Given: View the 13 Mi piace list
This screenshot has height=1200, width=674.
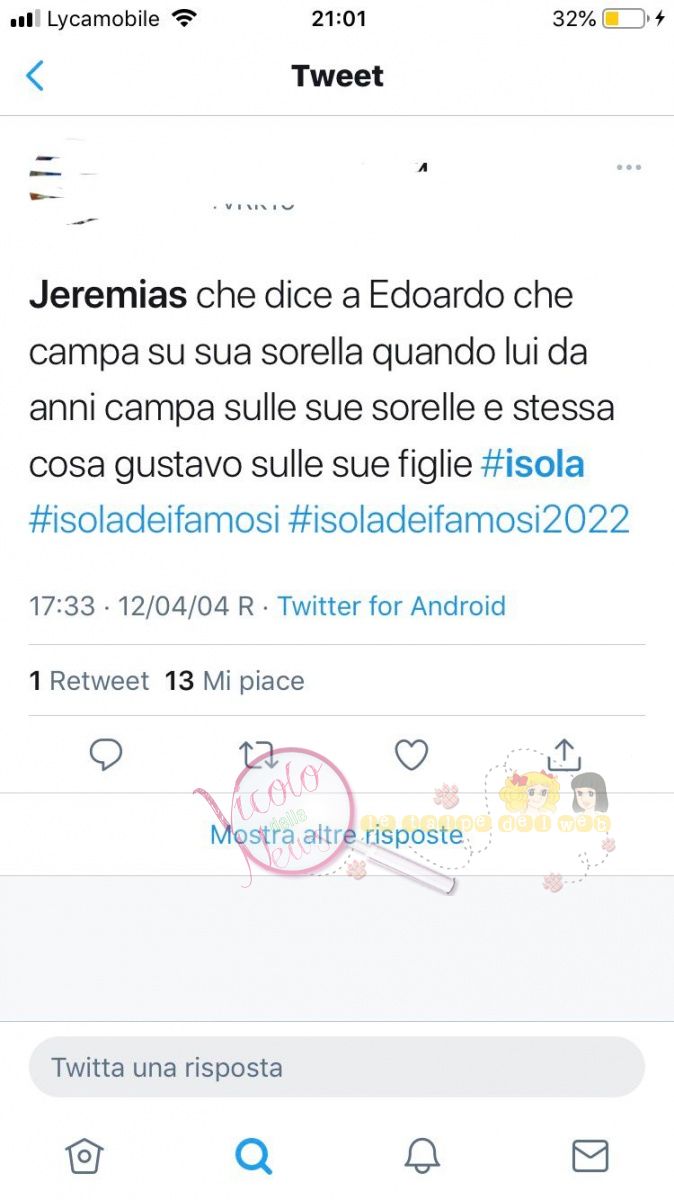Looking at the screenshot, I should point(235,681).
